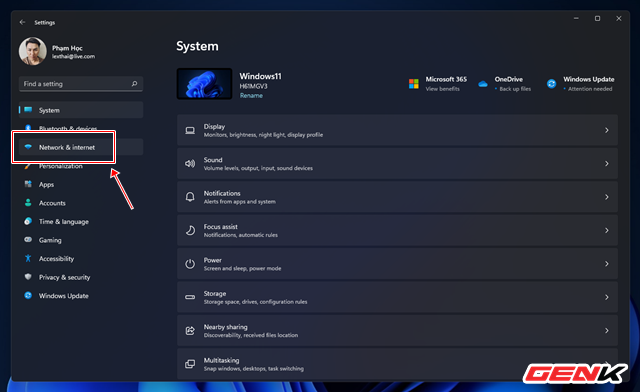Click the Rename link under Windows11
This screenshot has height=392, width=640.
[x=251, y=96]
